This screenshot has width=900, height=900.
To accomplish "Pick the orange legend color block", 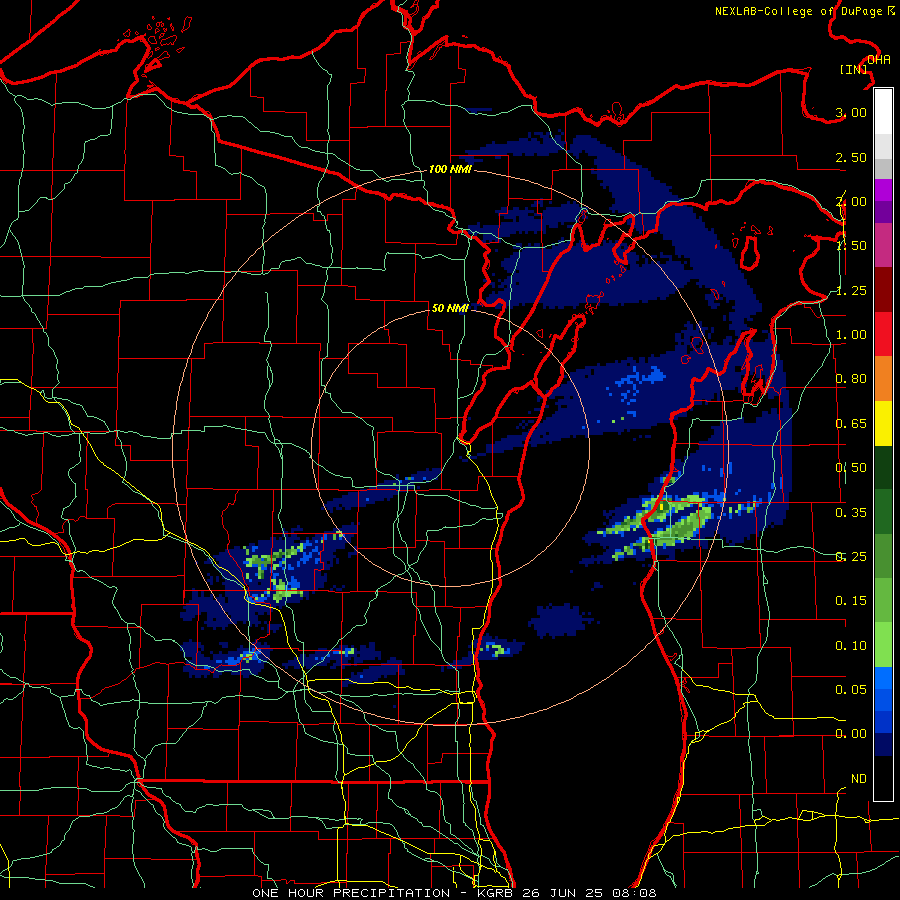I will (883, 378).
